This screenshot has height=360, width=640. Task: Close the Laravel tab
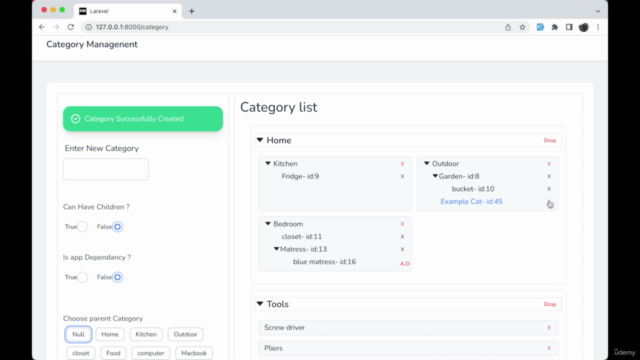point(175,11)
